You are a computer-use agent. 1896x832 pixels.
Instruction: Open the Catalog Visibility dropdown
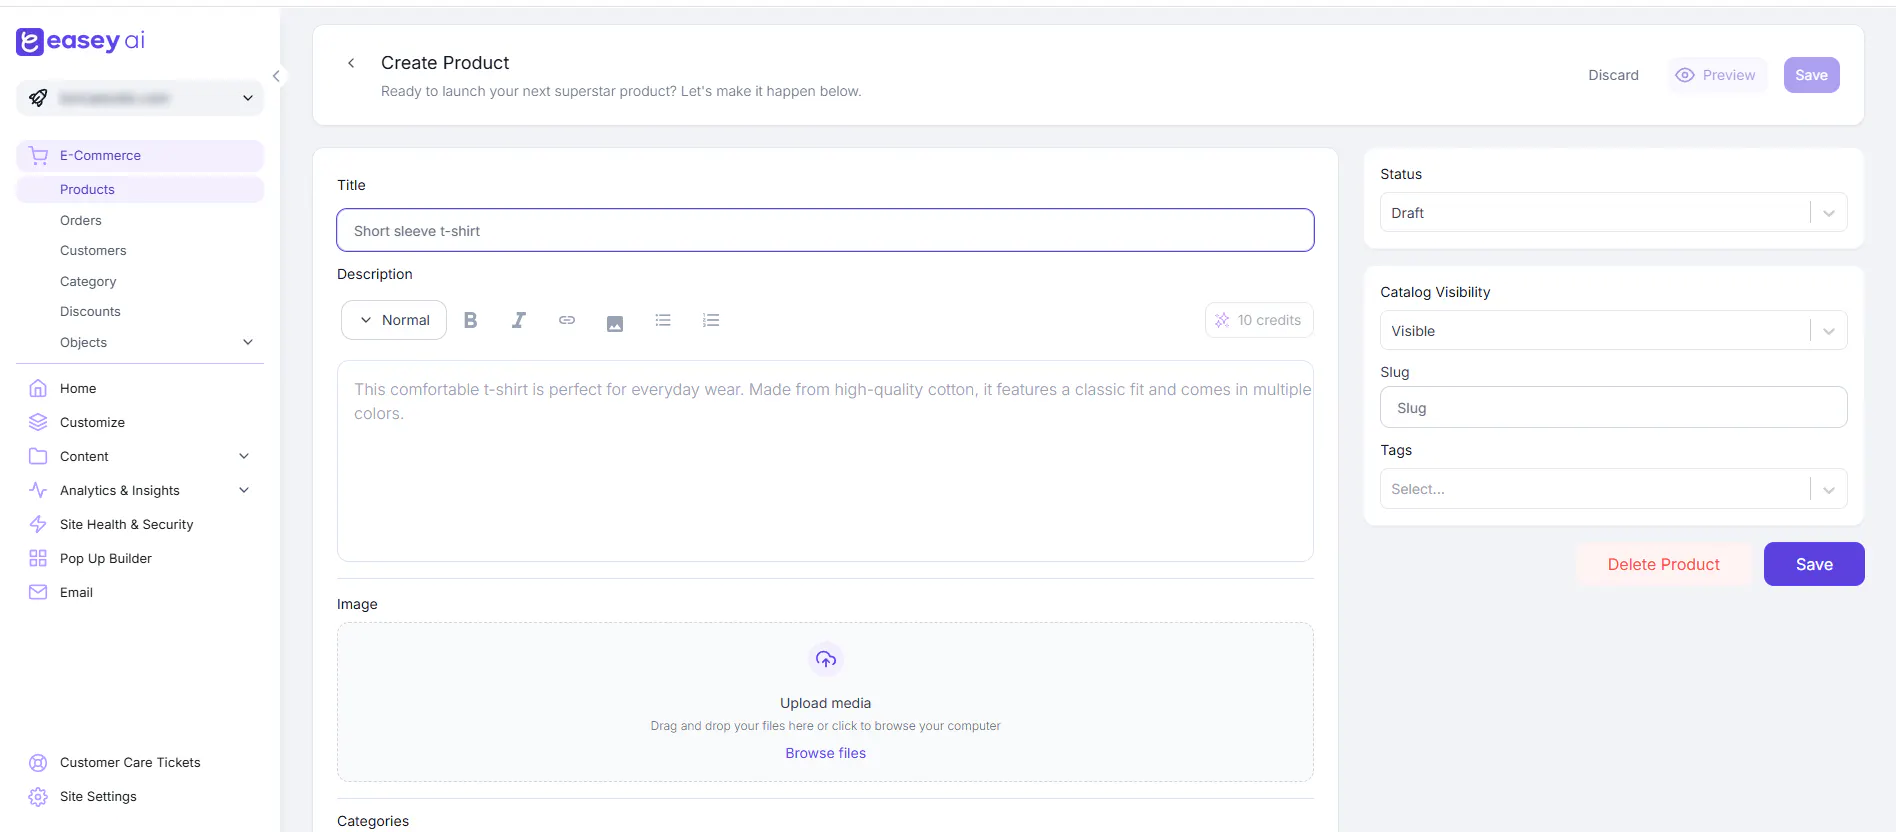pyautogui.click(x=1613, y=330)
